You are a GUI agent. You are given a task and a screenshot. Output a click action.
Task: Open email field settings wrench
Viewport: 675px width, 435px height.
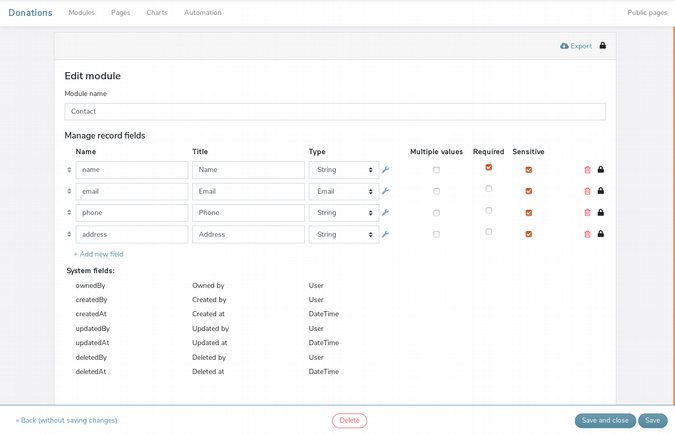click(385, 191)
